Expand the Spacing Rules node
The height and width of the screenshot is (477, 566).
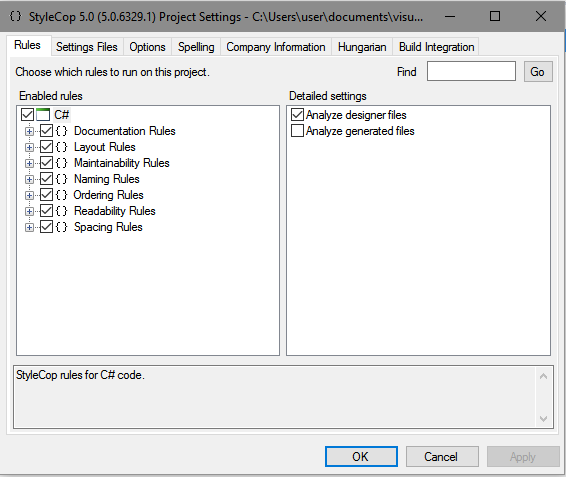tap(30, 227)
